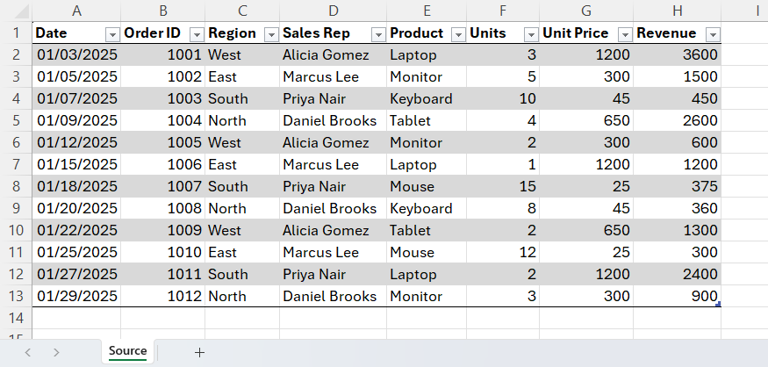Expand the Sales Rep filter menu
The width and height of the screenshot is (768, 367).
pos(378,34)
